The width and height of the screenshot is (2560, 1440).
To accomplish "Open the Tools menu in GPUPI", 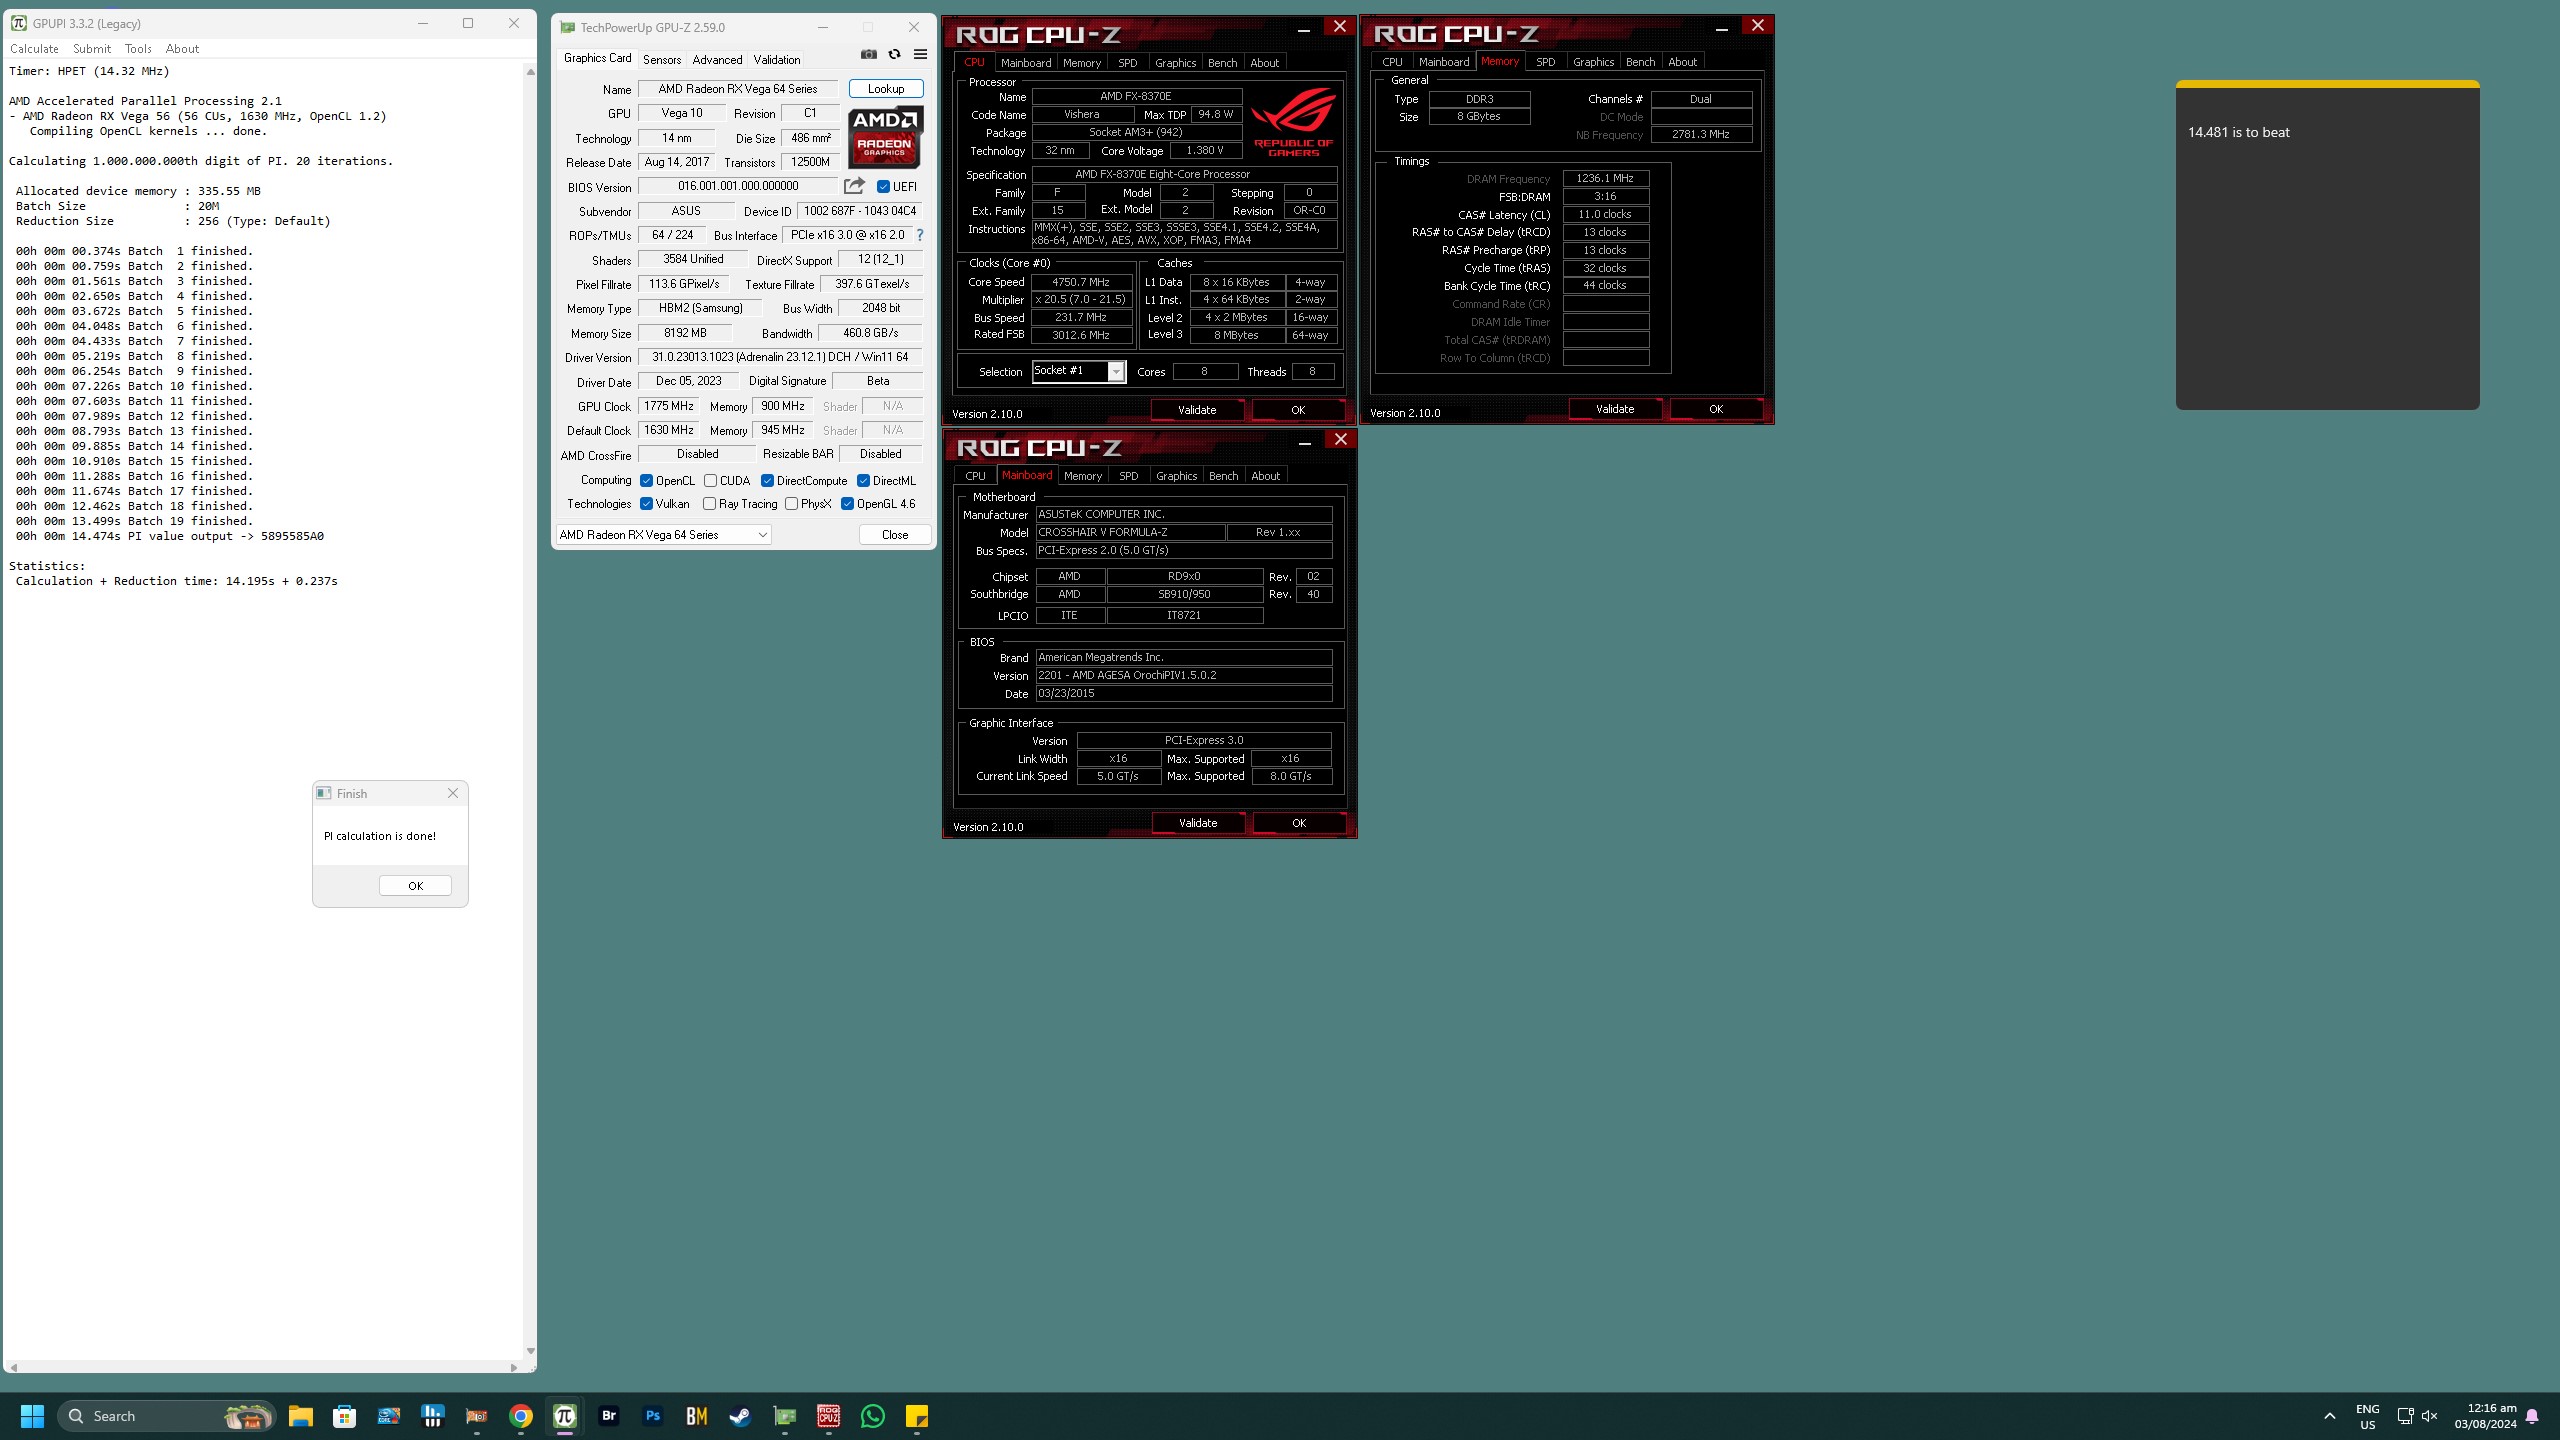I will coord(138,48).
